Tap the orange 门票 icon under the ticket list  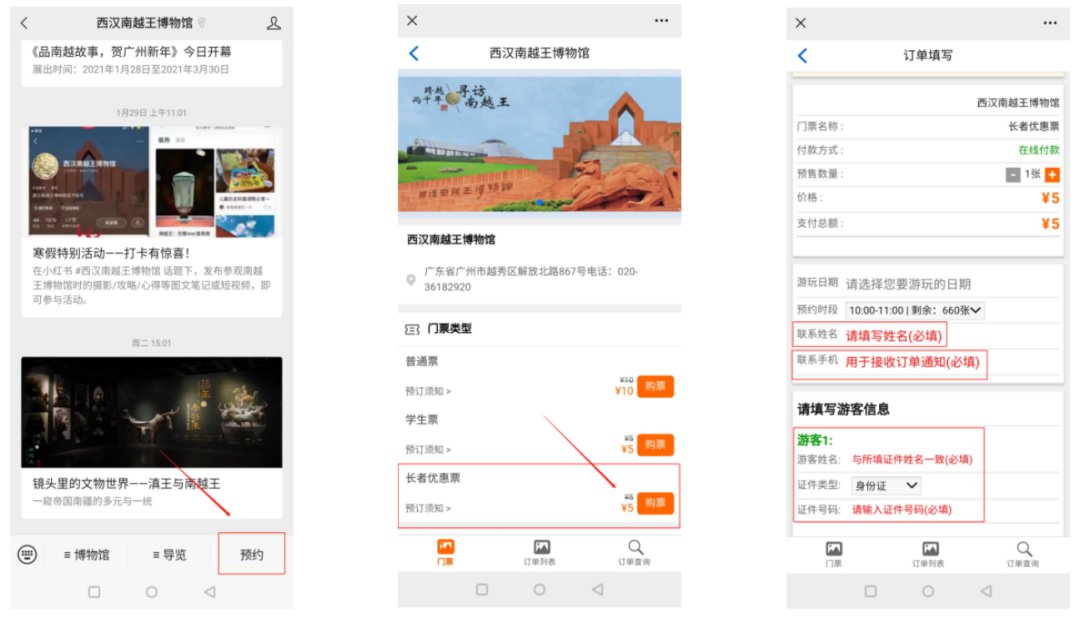(445, 547)
